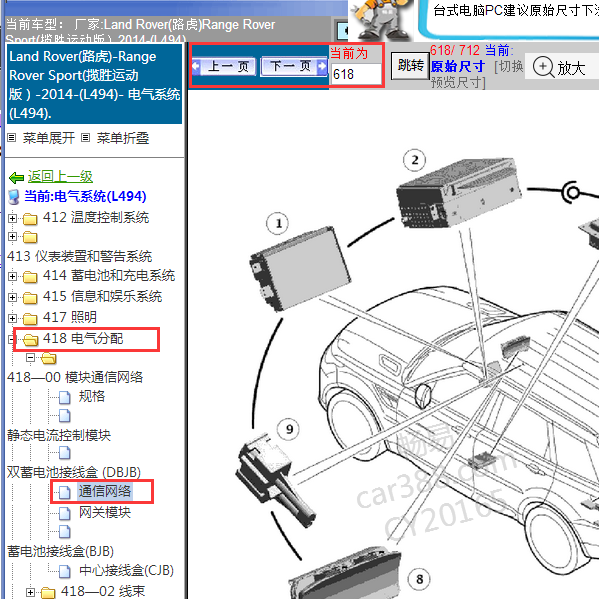The image size is (599, 599).
Task: Click the green back arrow icon
Action: tap(16, 177)
